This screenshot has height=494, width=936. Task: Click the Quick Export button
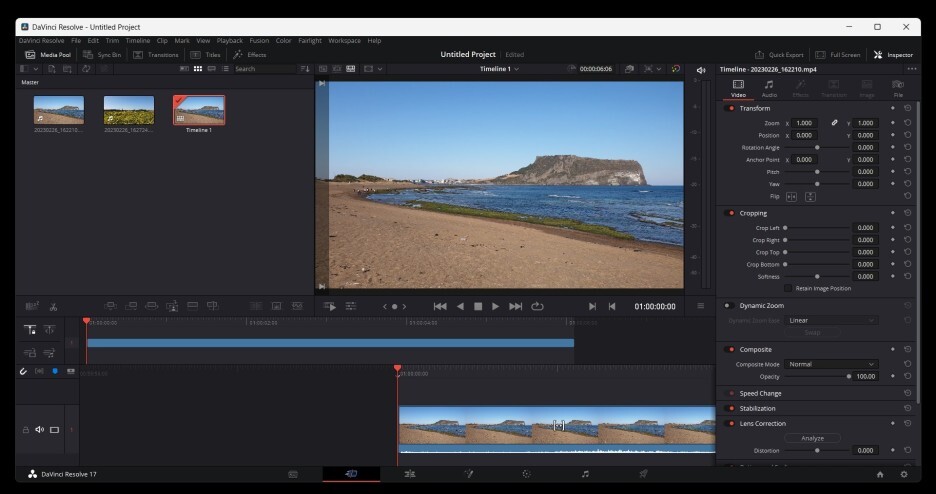coord(780,55)
